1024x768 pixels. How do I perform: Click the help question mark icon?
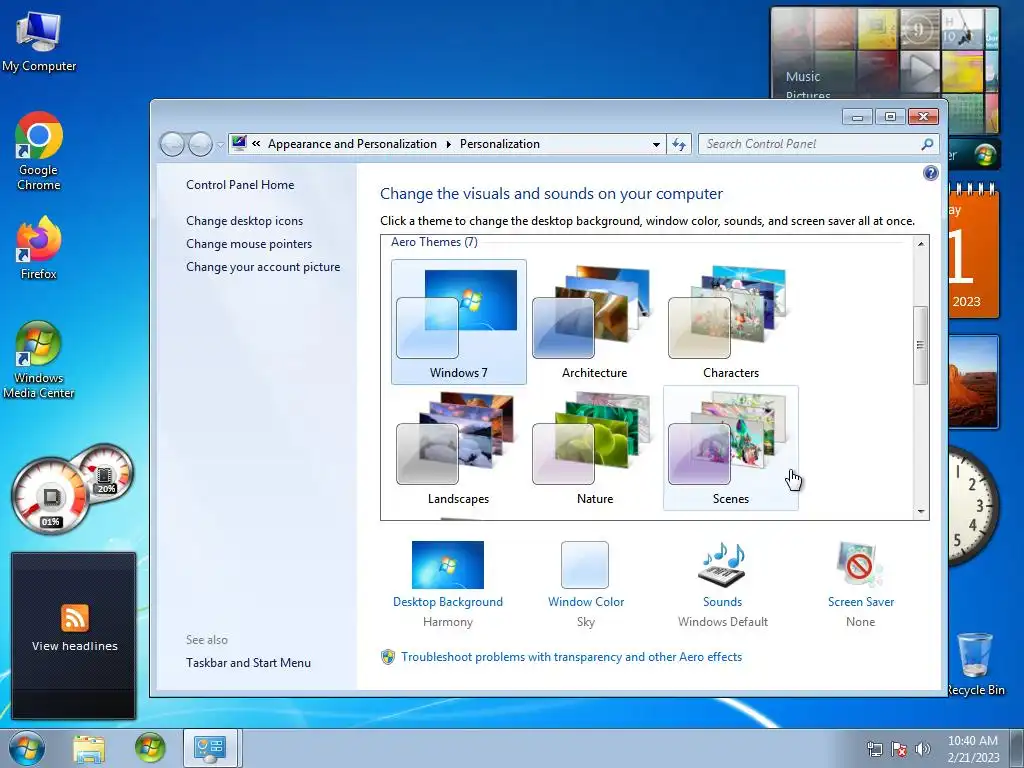[x=931, y=172]
